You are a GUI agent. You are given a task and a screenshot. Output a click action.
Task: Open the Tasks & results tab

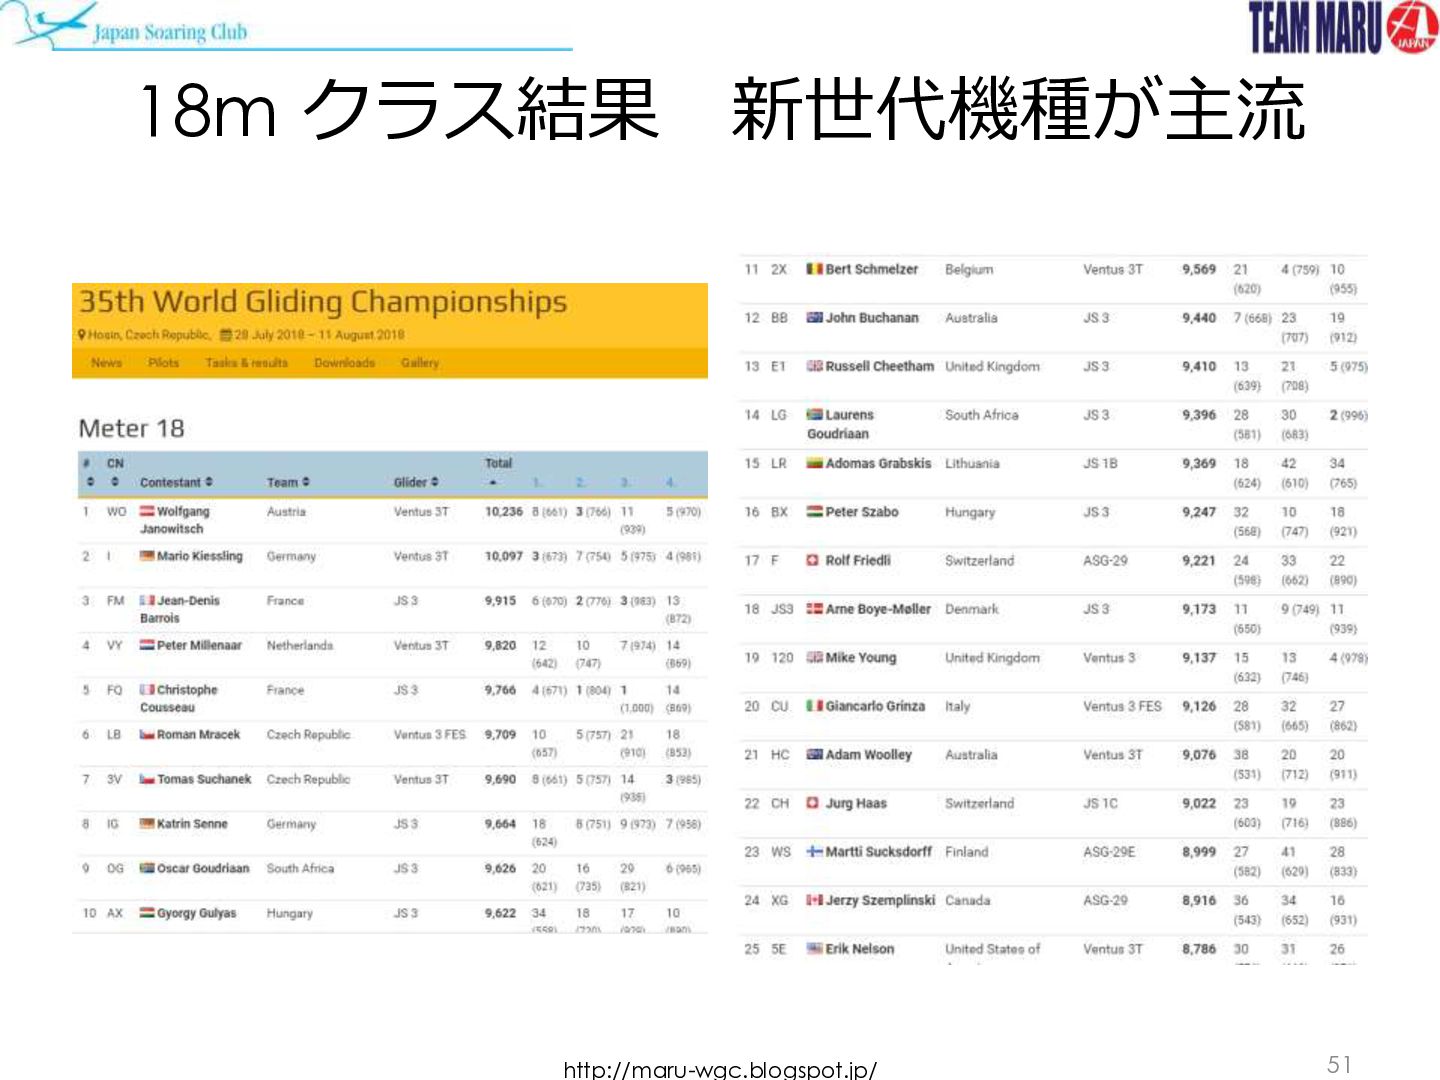[x=246, y=363]
